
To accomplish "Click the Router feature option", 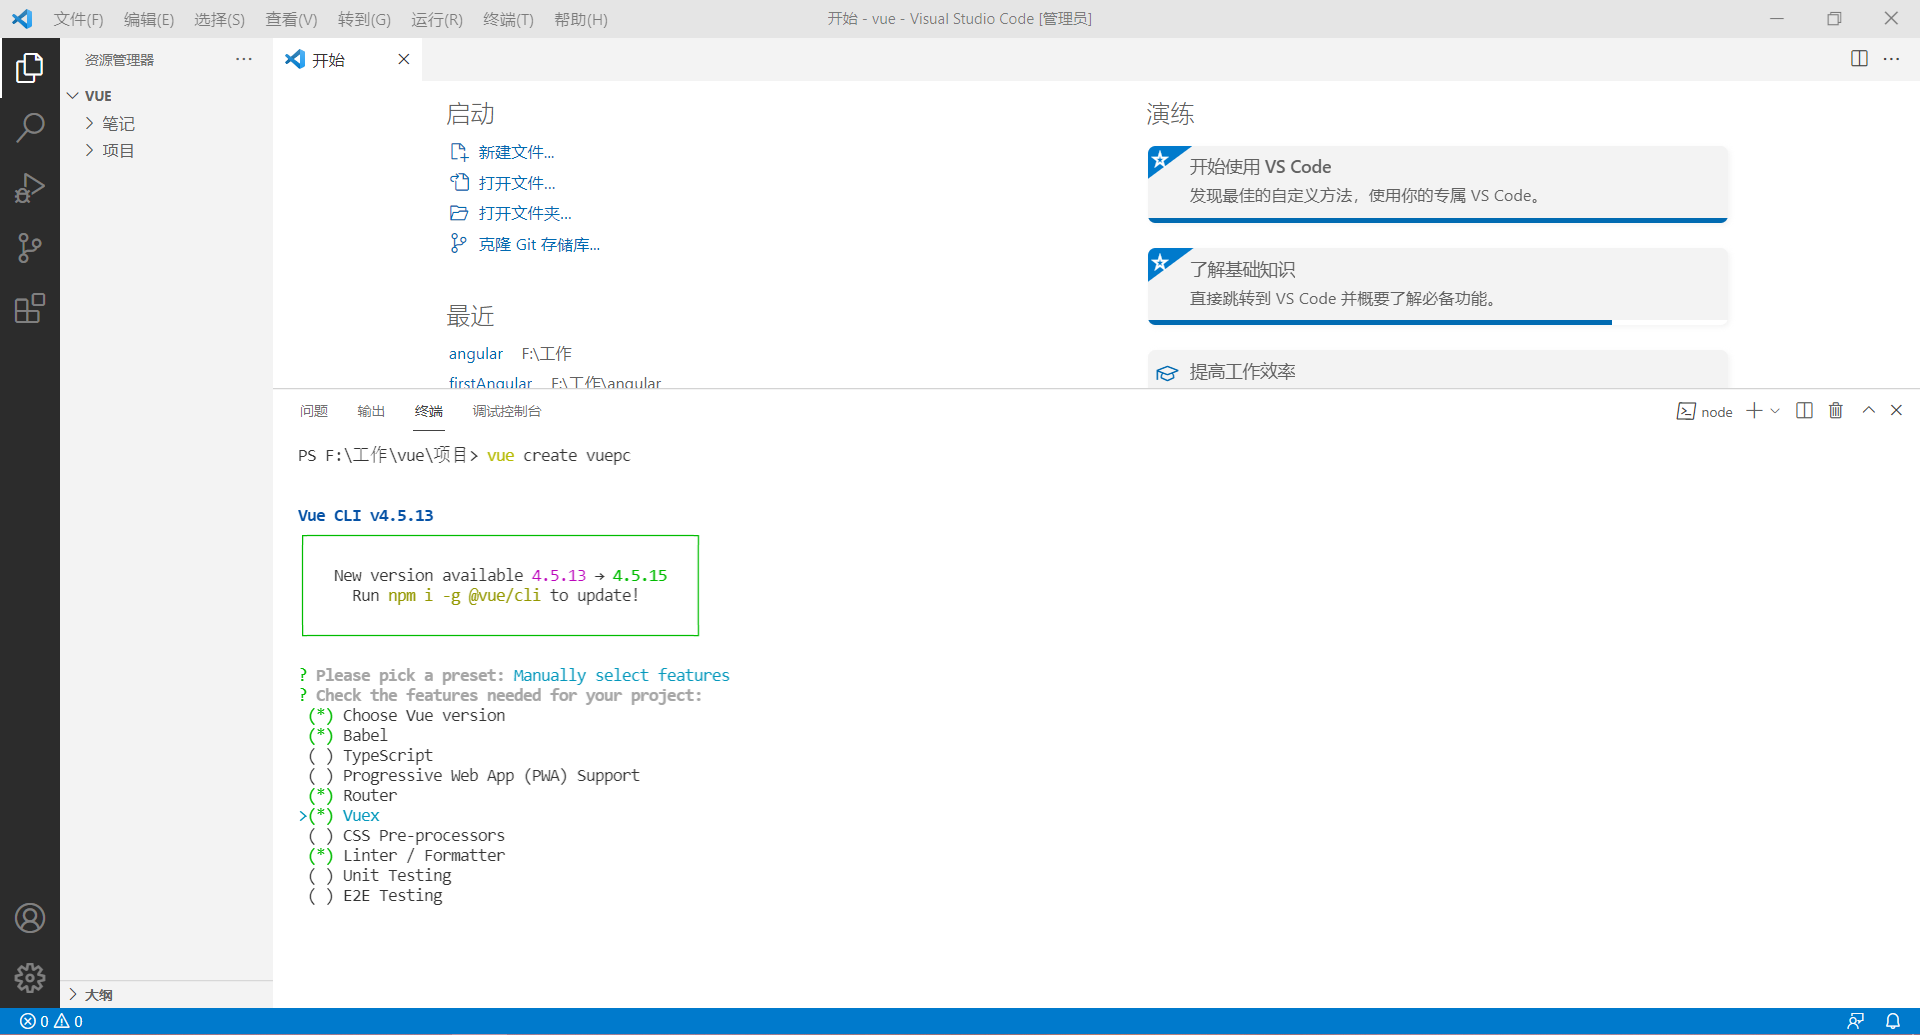I will (x=370, y=795).
